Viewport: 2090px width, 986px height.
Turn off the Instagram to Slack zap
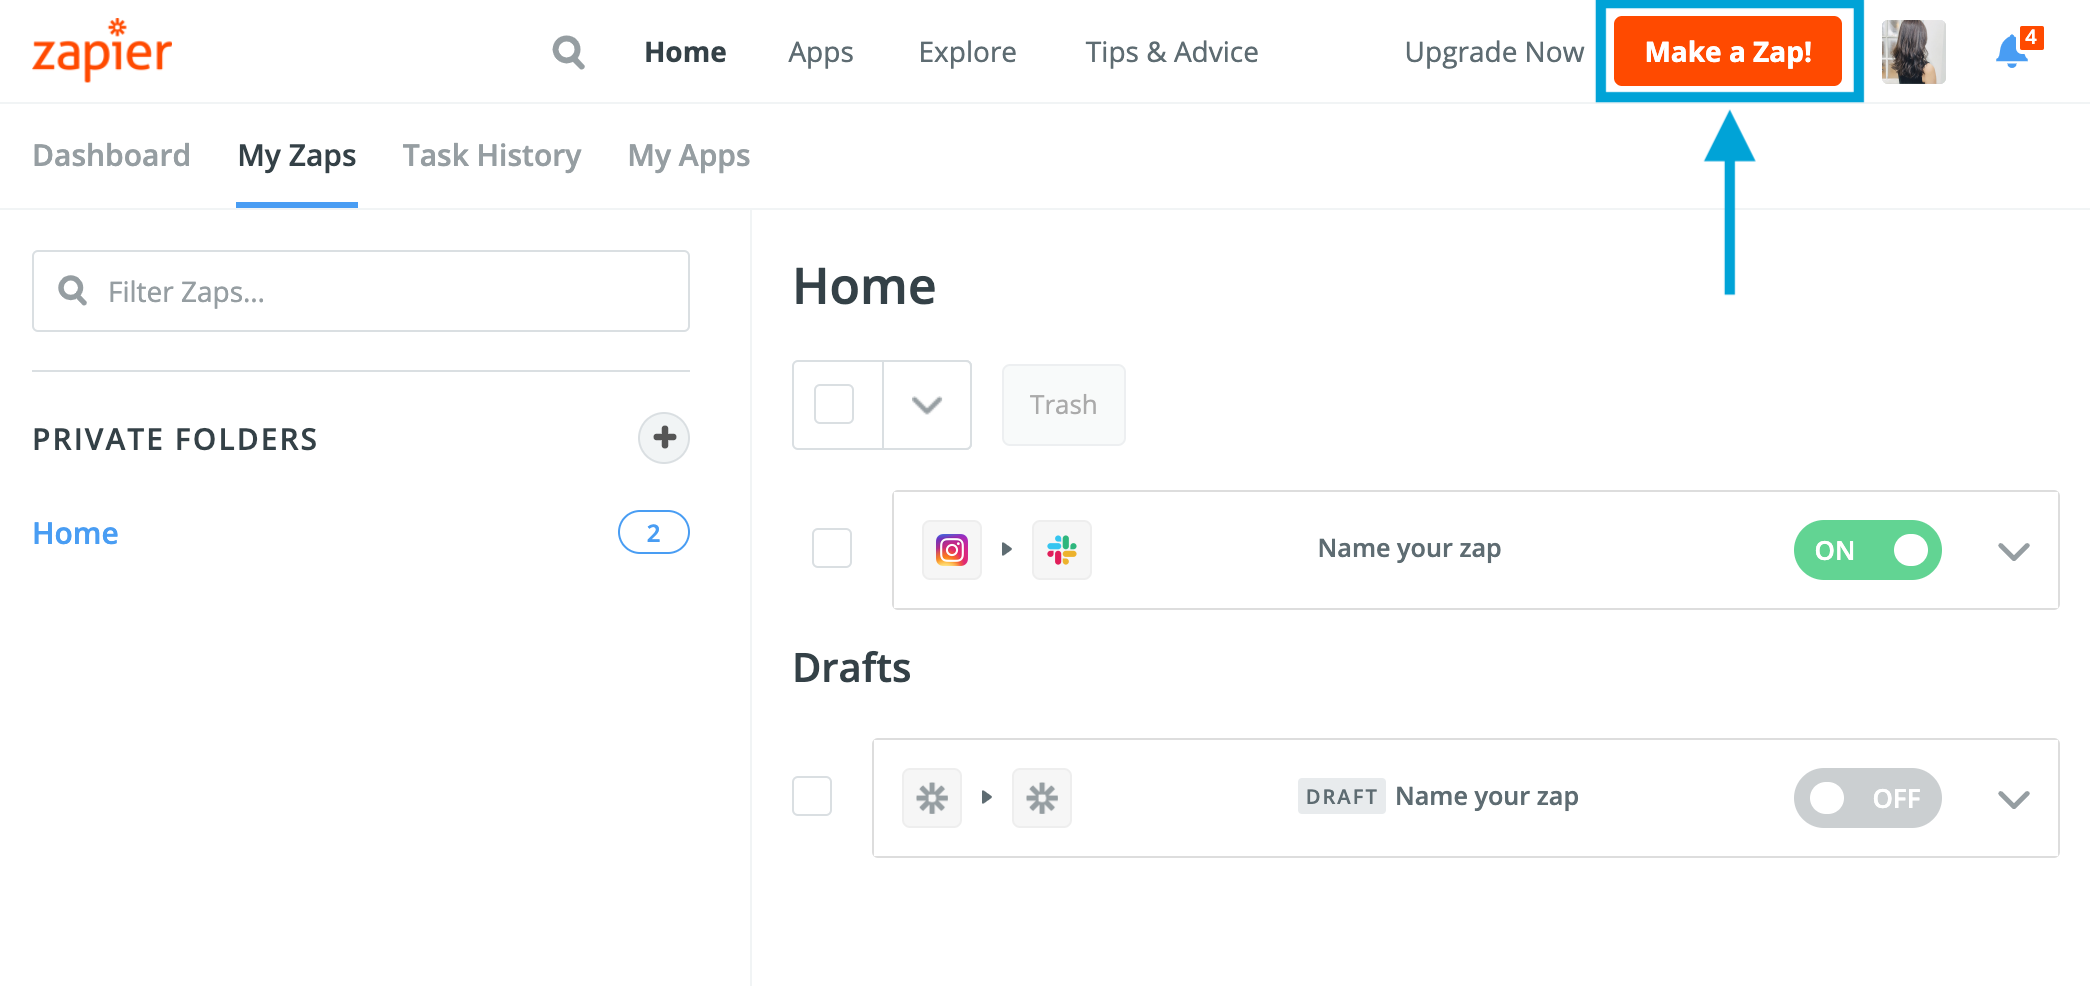tap(1867, 550)
